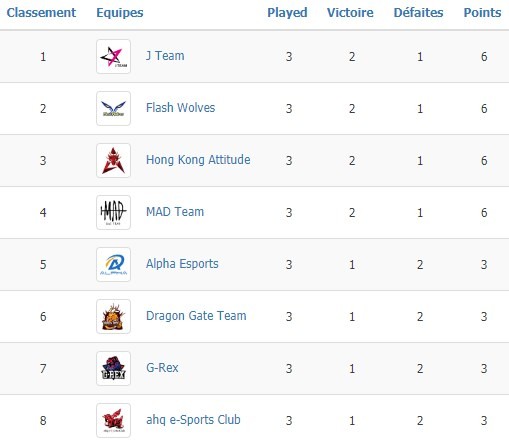Open the J Team link
Image resolution: width=509 pixels, height=442 pixels.
(165, 56)
